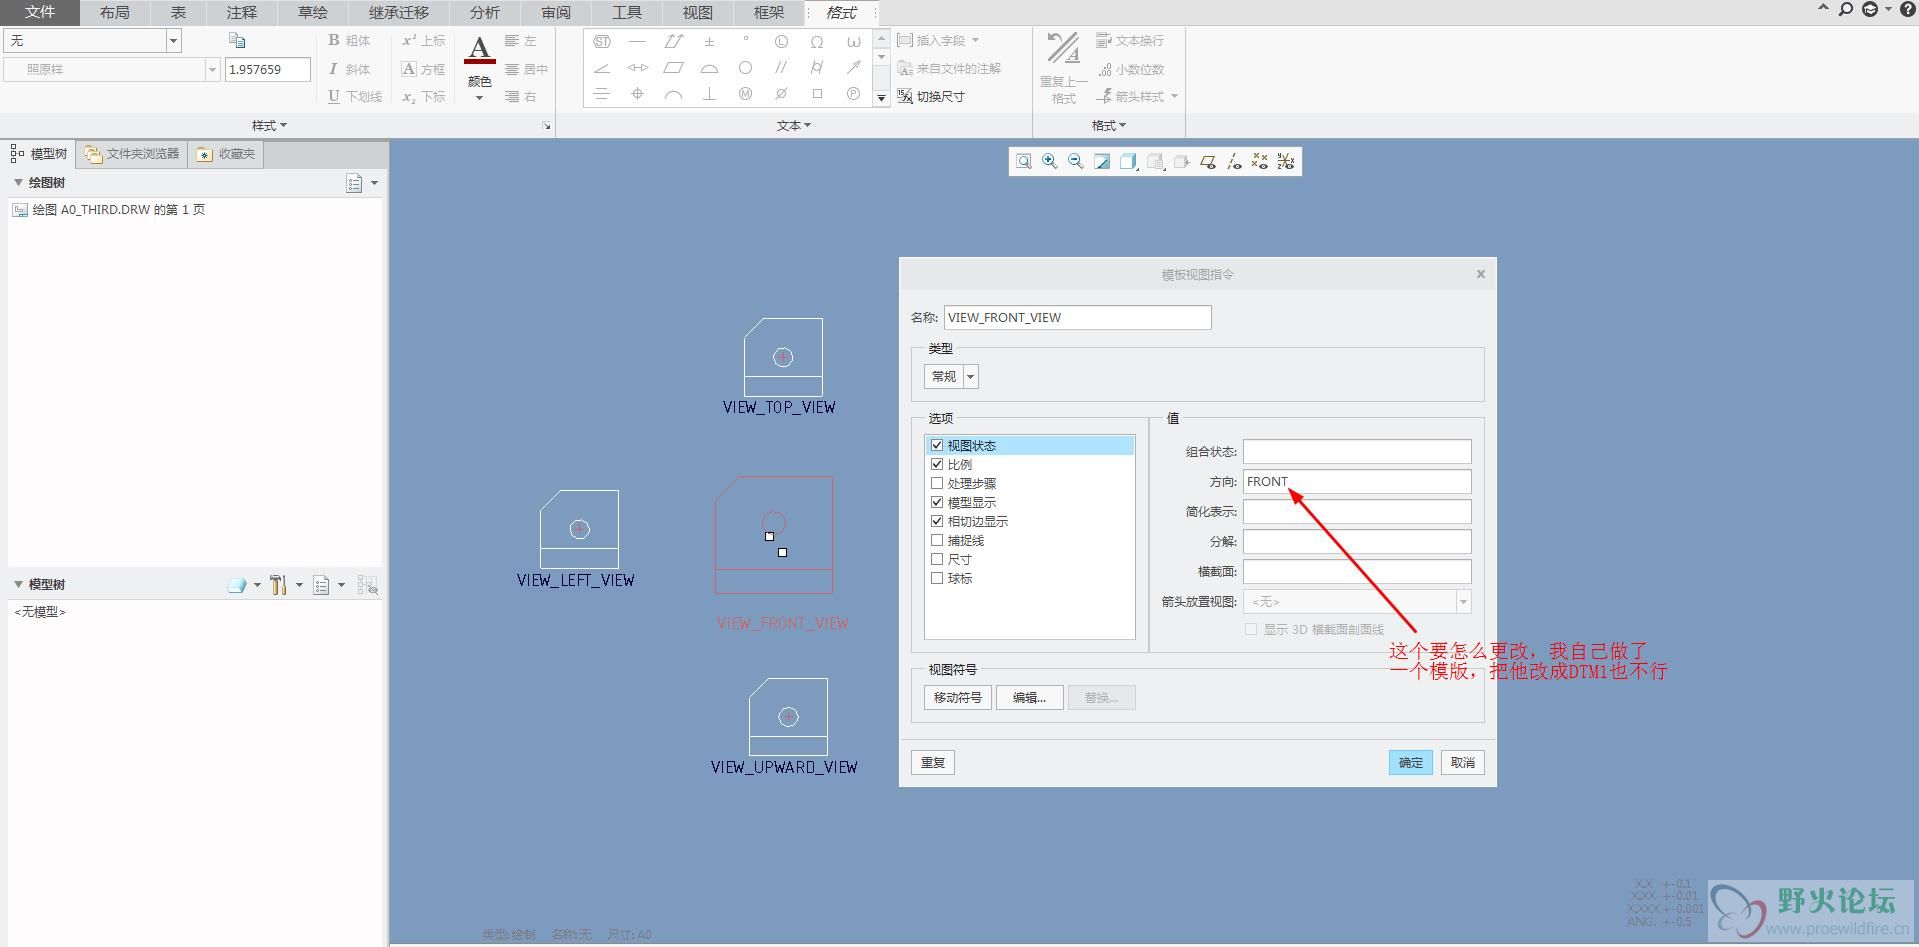The image size is (1919, 947).
Task: Collapse the 绘图树 section
Action: 18,183
